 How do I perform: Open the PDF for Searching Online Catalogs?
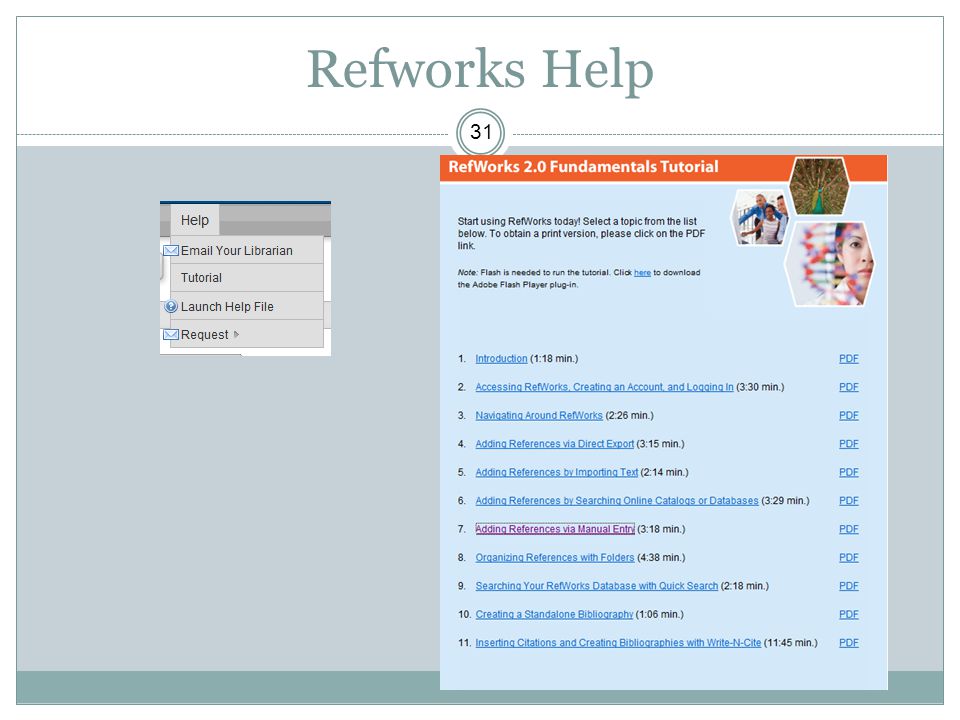pyautogui.click(x=849, y=501)
